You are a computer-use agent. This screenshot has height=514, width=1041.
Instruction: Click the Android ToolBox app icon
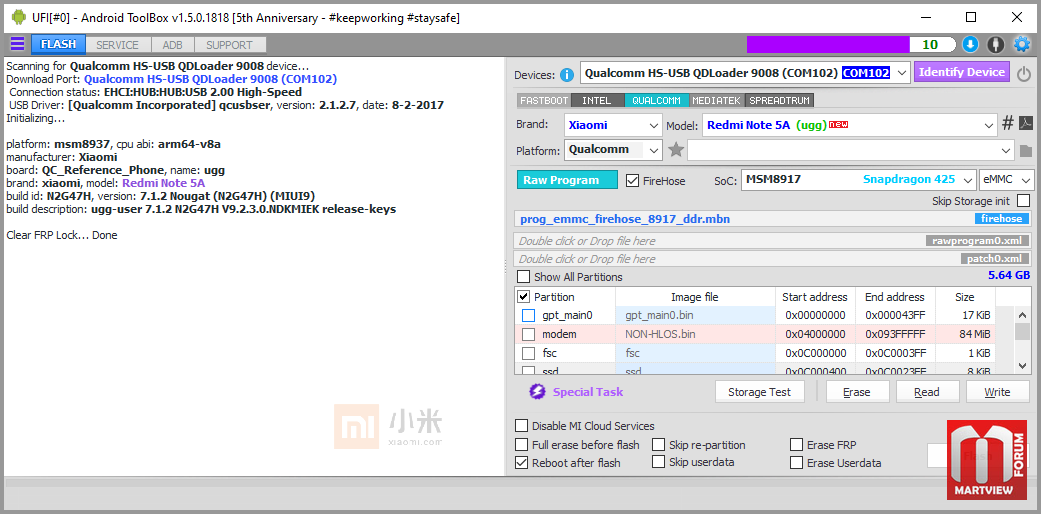coord(19,17)
